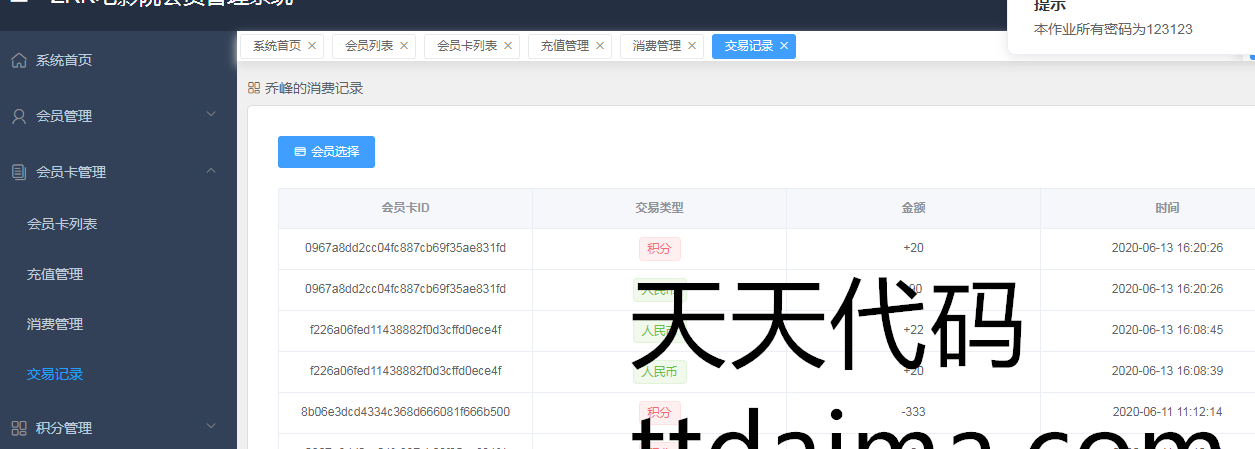Click the grid icon beside 积分管理
This screenshot has height=449, width=1255.
click(x=19, y=428)
